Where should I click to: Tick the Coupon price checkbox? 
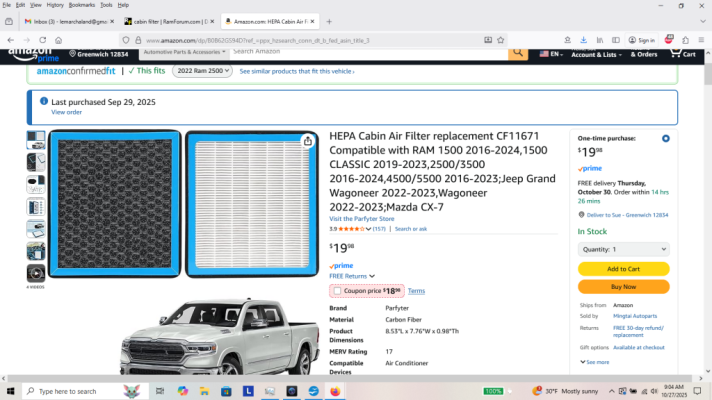click(337, 291)
